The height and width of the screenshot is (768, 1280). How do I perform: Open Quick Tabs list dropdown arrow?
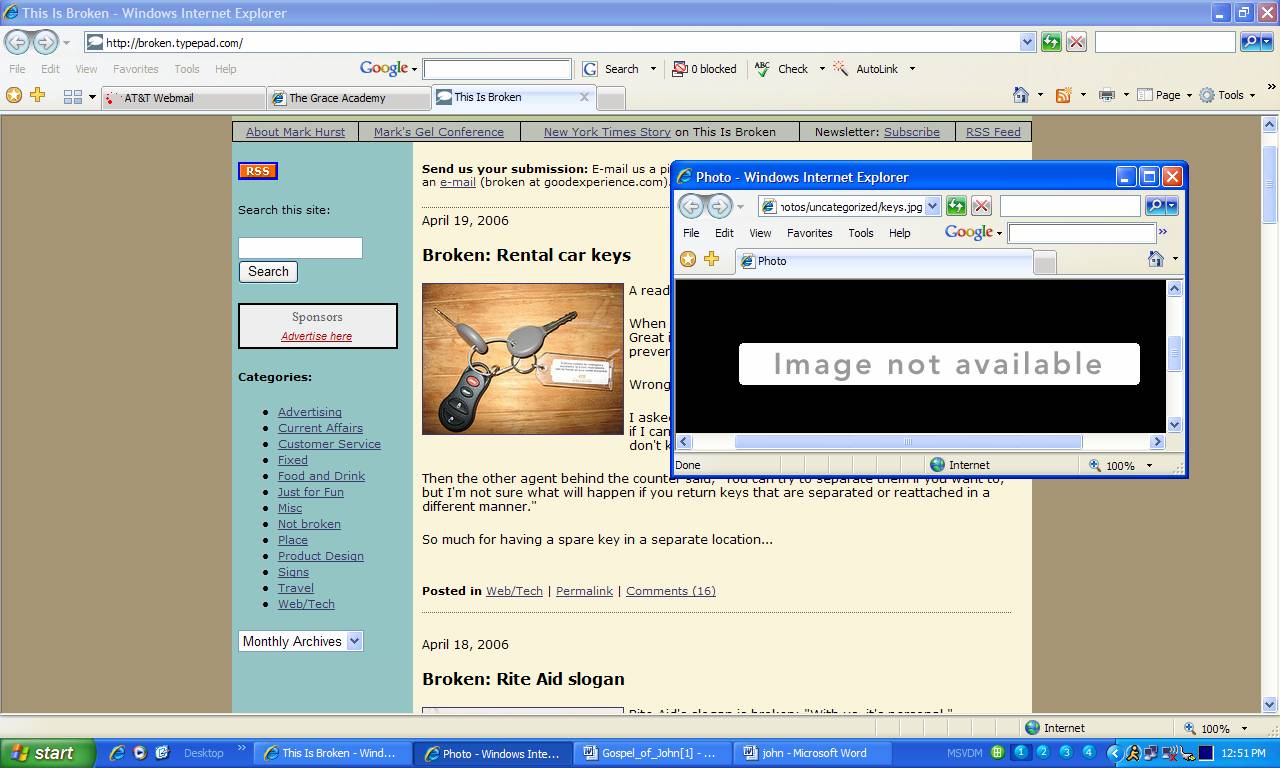[92, 97]
